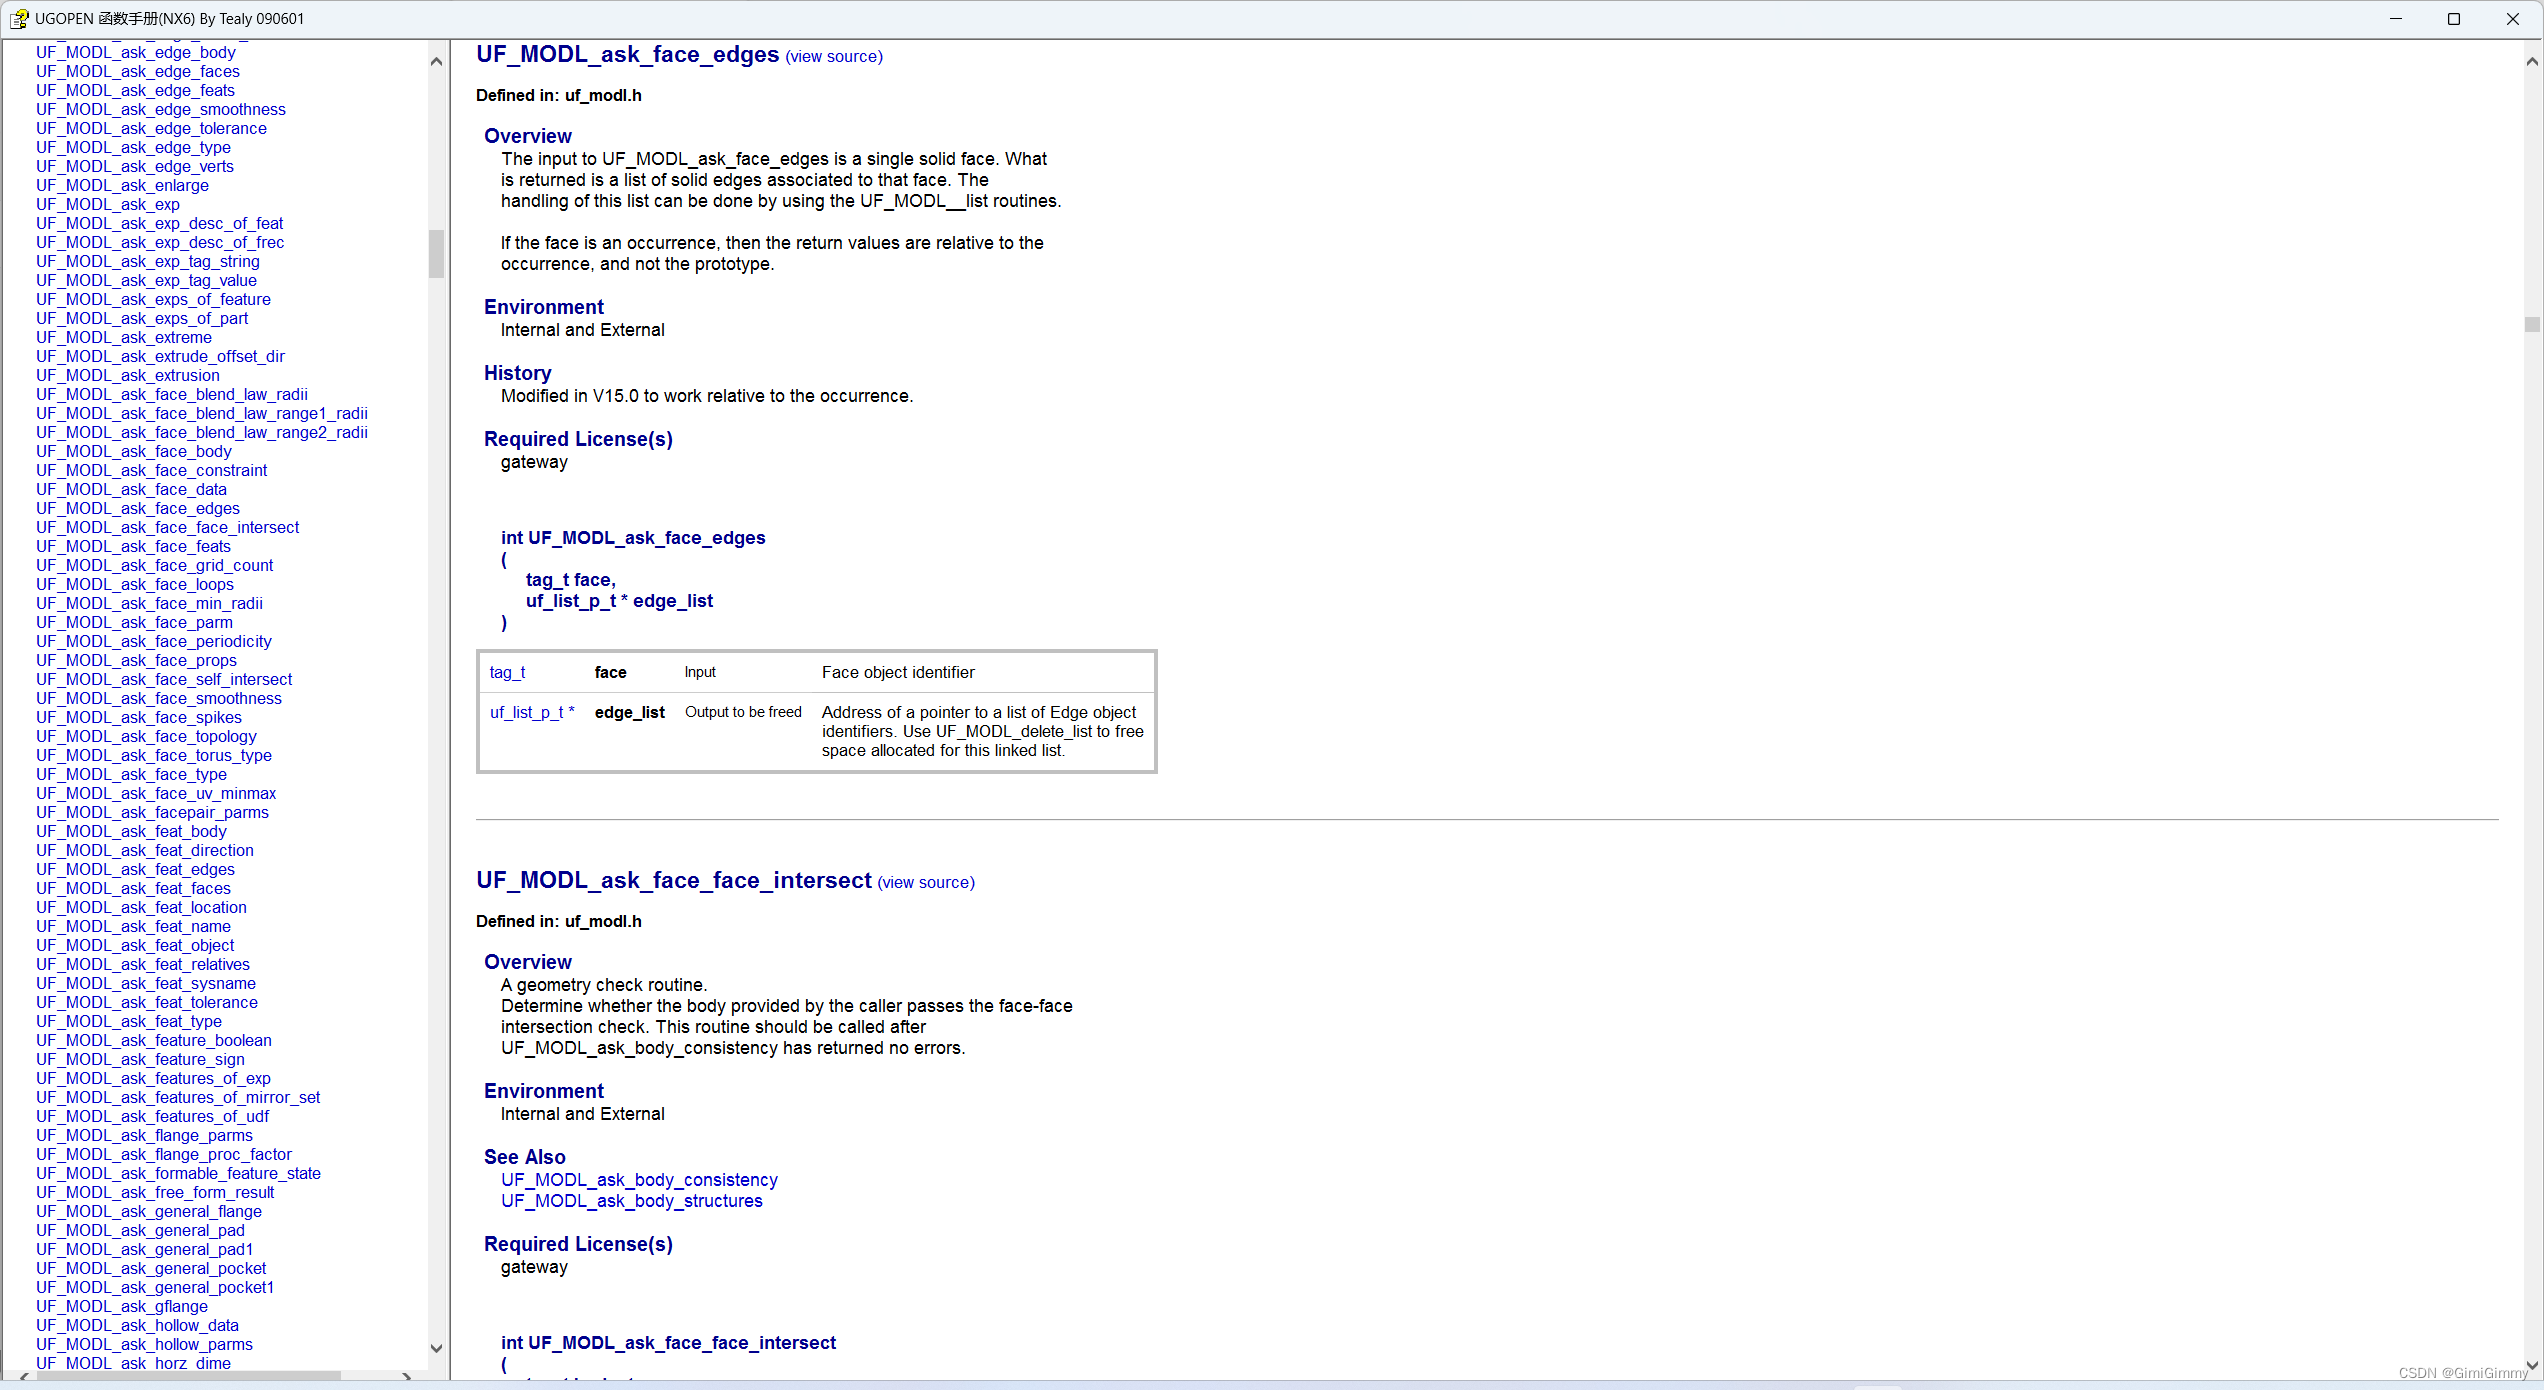
Task: Select UF_MODL_ask_face_blend_law_radii
Action: (x=172, y=394)
